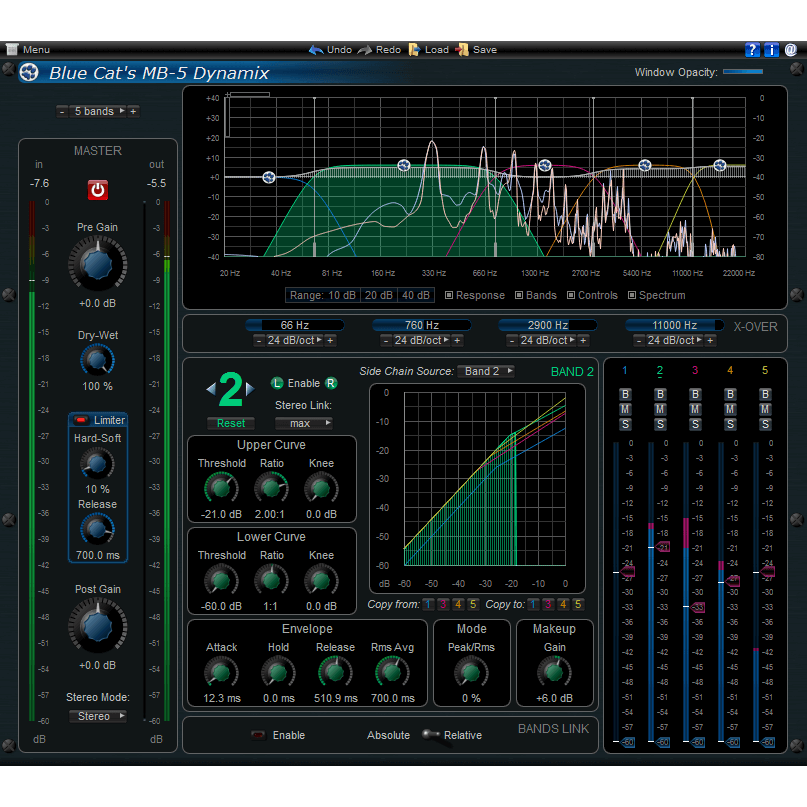Image resolution: width=807 pixels, height=807 pixels.
Task: Click the Reset button for Band 2
Action: tap(231, 423)
